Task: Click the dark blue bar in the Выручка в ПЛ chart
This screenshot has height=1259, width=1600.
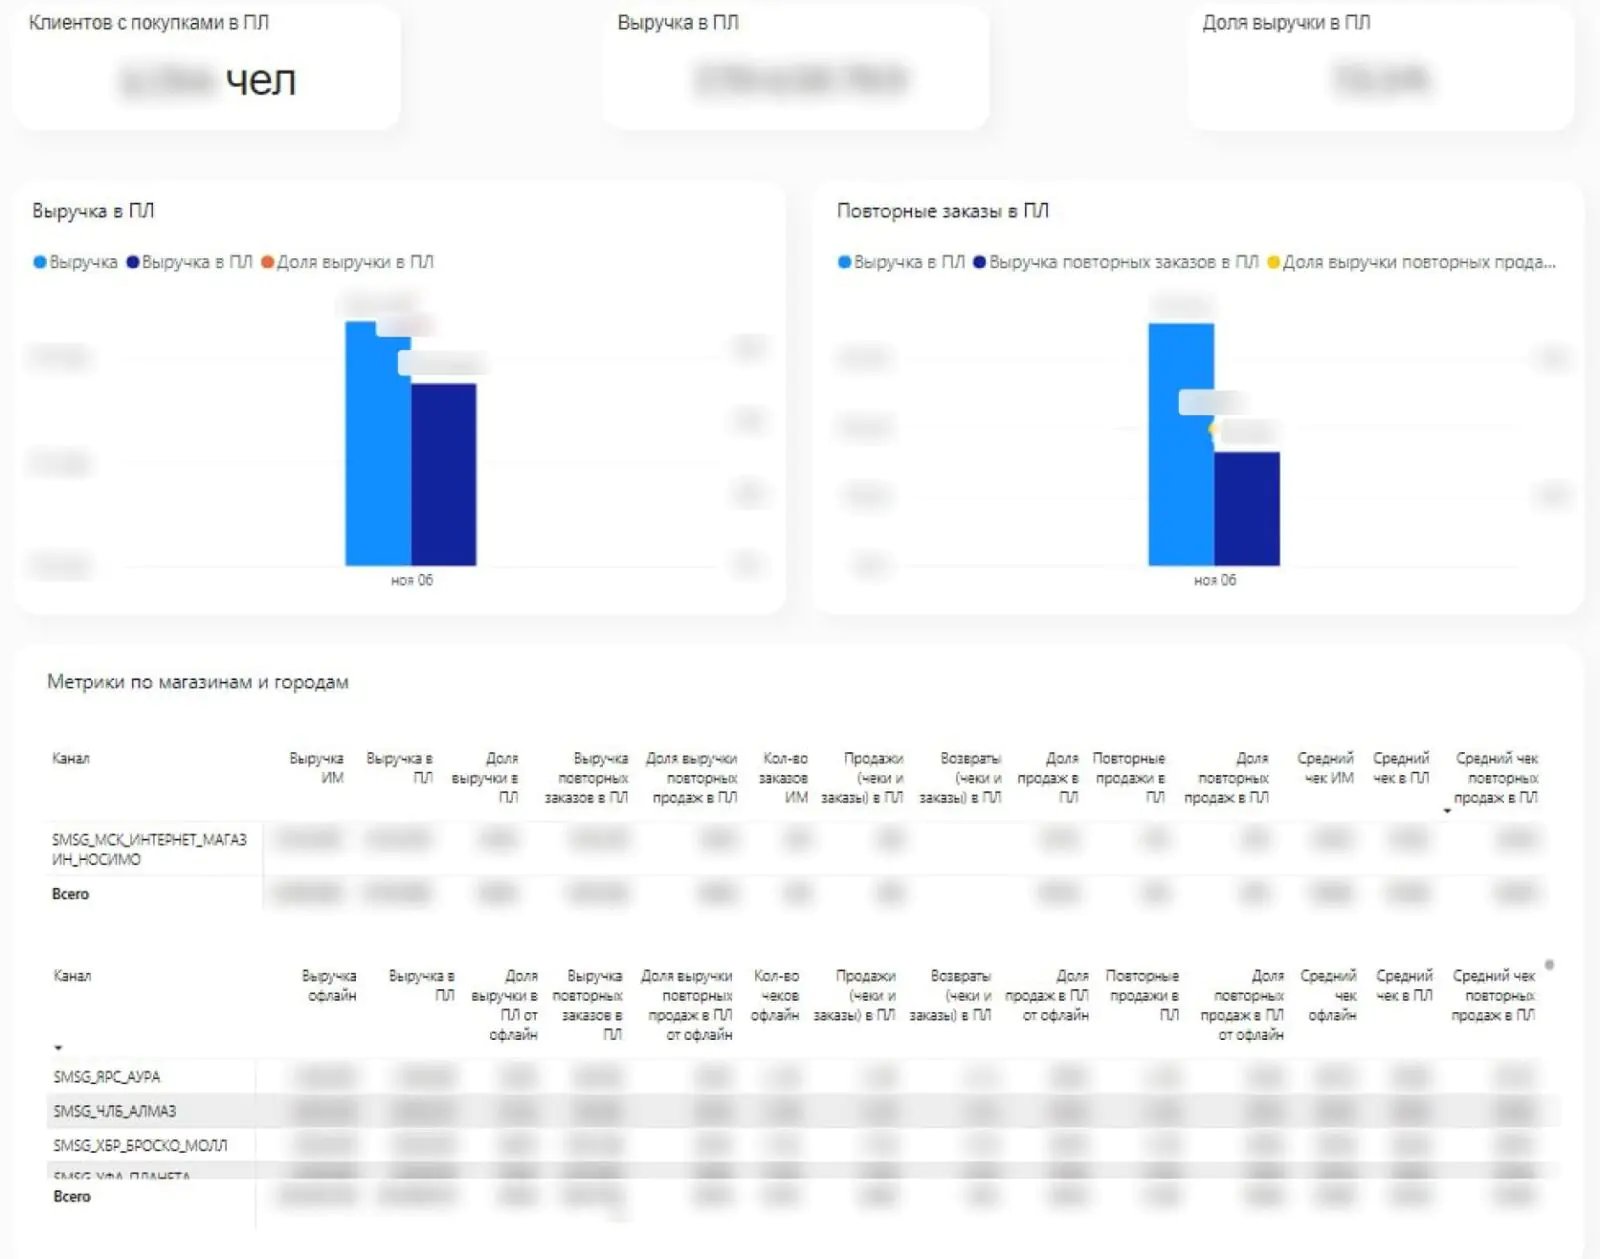Action: click(x=444, y=475)
